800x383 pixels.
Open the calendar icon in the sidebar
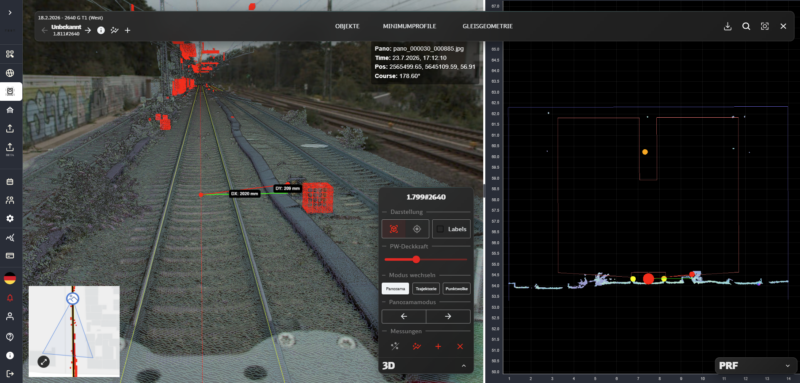pos(10,182)
